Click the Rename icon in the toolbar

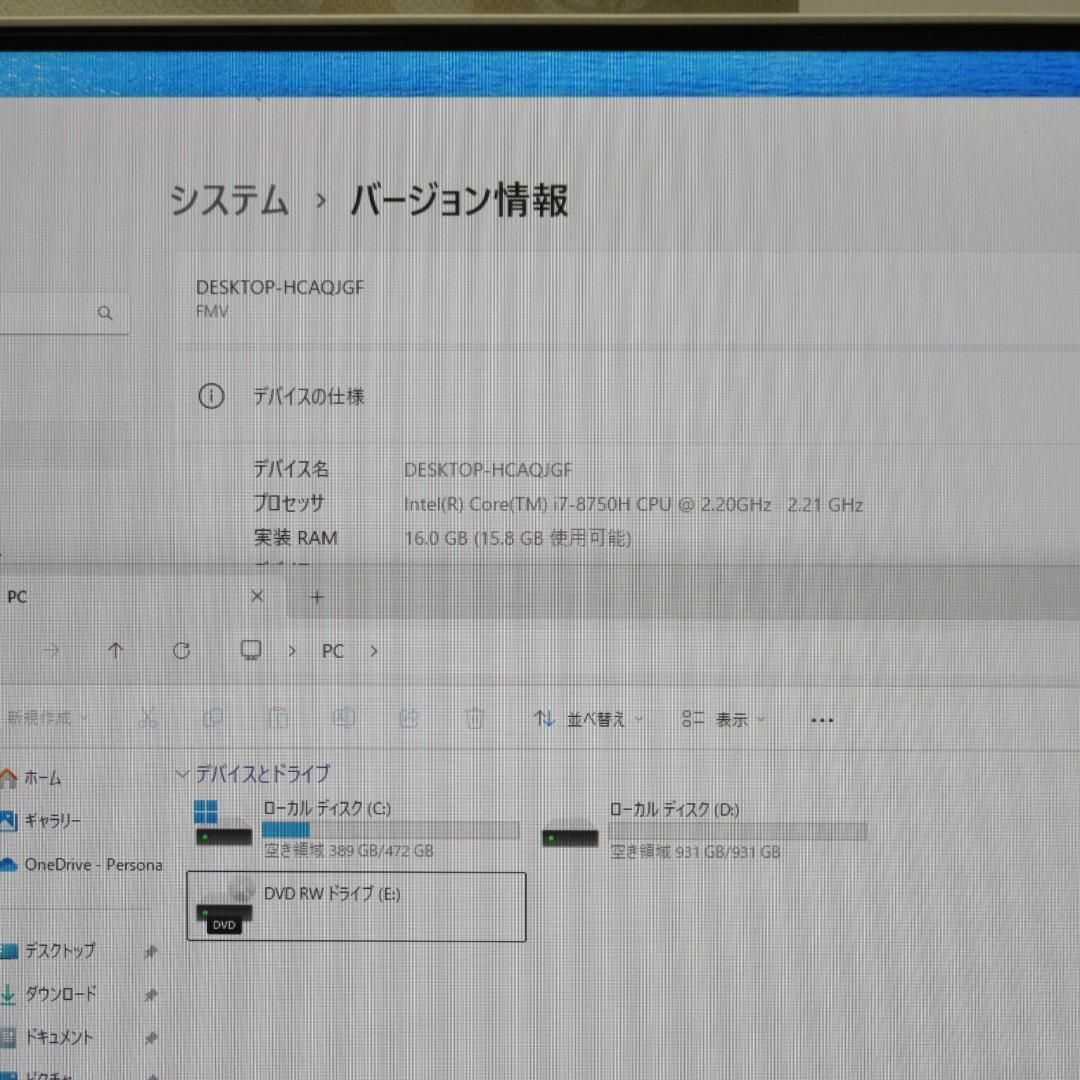[343, 718]
